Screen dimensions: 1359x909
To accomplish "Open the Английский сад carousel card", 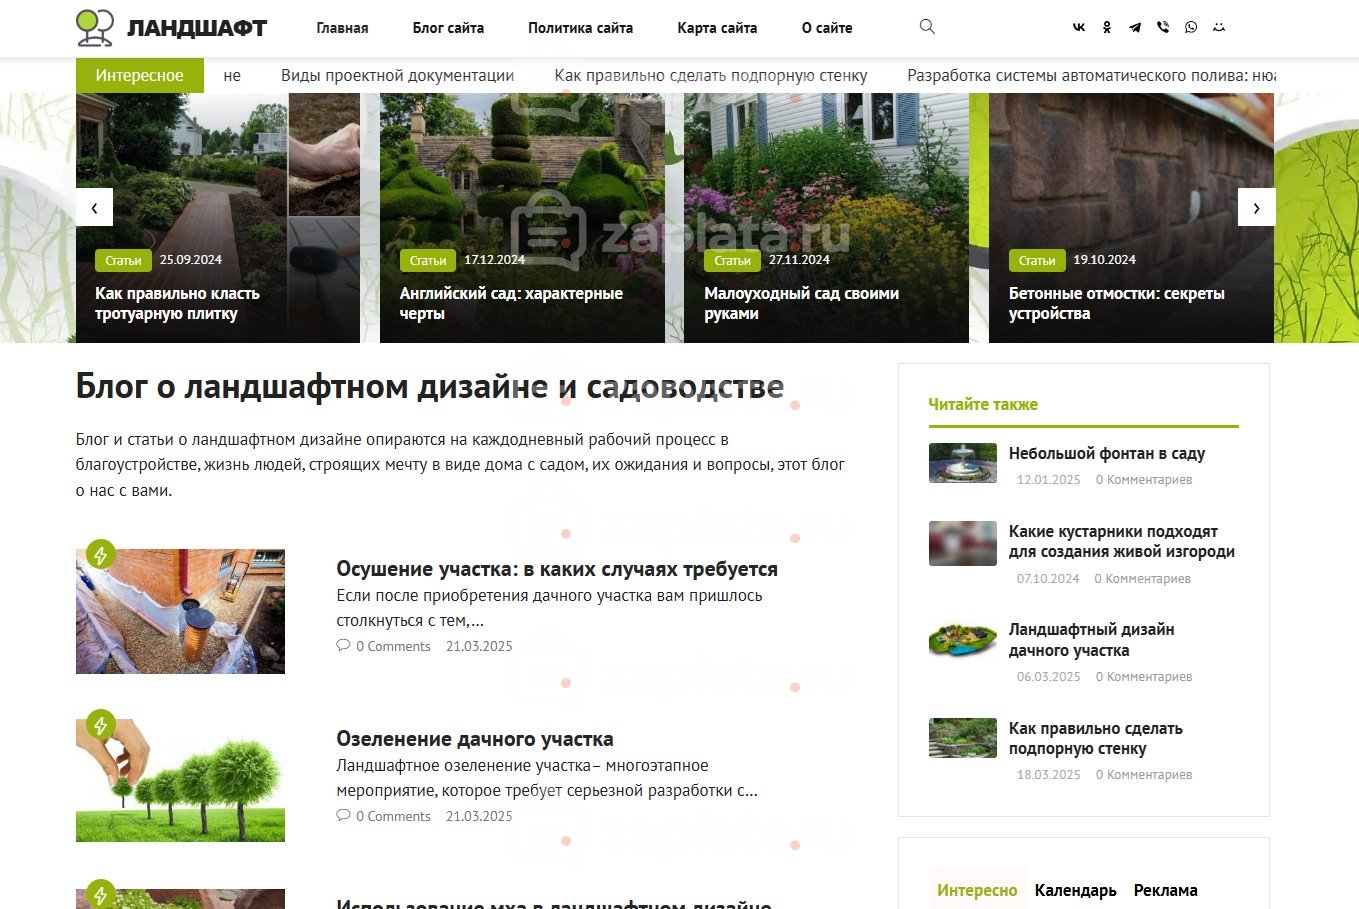I will click(522, 218).
